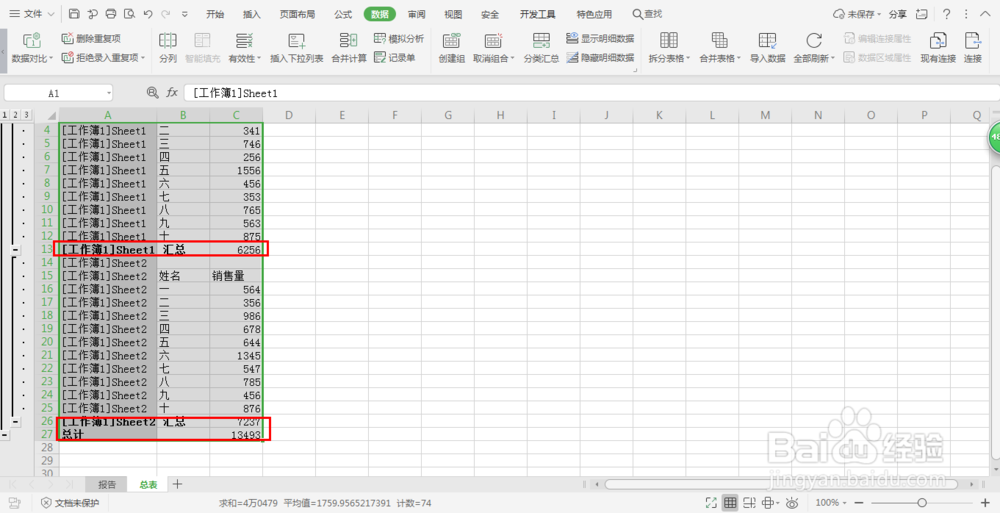
Task: Open the 有效性 data validation tool
Action: [x=244, y=48]
